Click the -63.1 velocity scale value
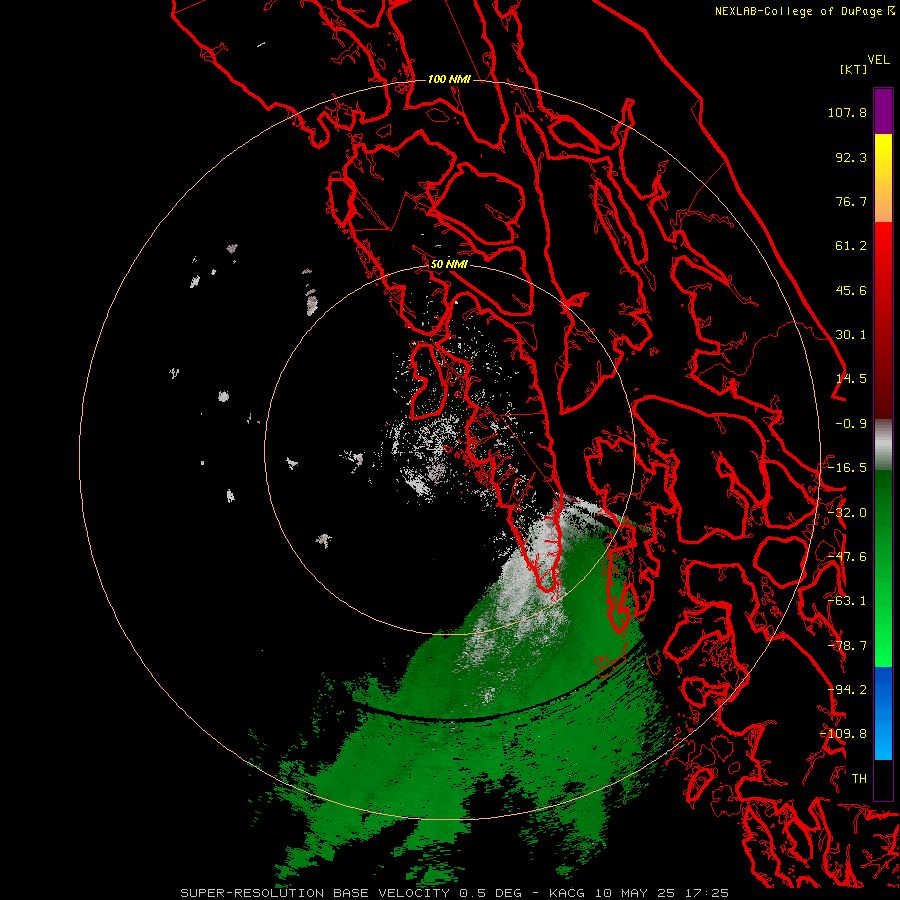This screenshot has height=900, width=900. tap(847, 601)
